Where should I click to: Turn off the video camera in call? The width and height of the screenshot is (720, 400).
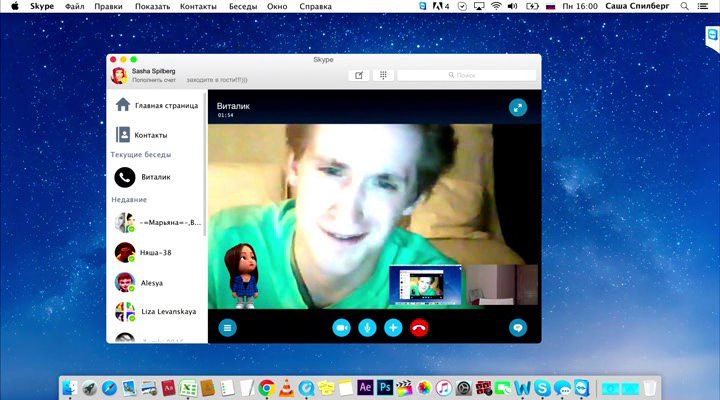coord(342,327)
